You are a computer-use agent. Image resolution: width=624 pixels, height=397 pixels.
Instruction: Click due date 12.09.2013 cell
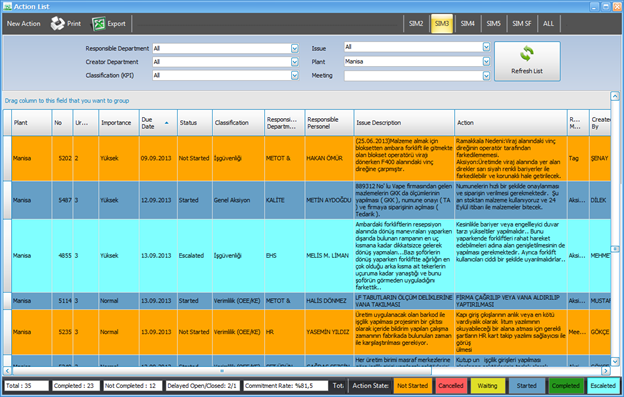[158, 200]
